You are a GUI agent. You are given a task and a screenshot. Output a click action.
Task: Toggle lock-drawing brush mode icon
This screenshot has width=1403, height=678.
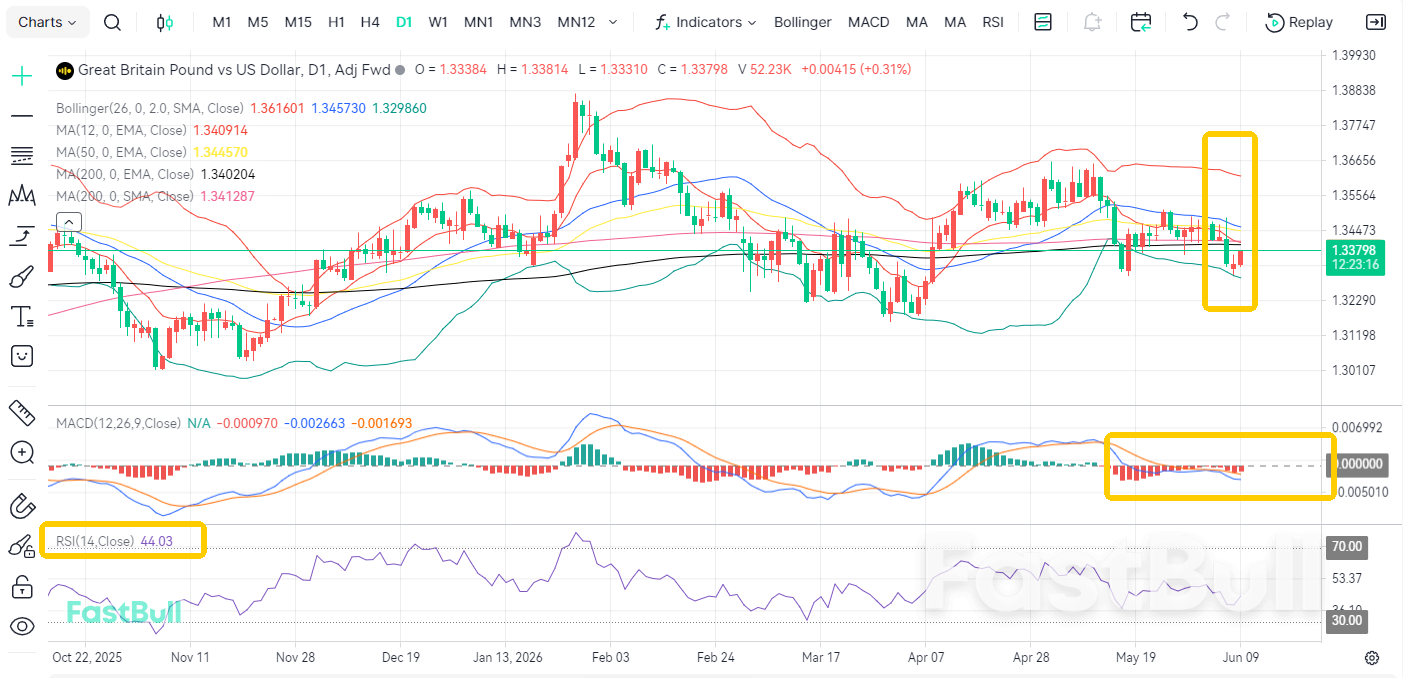pyautogui.click(x=22, y=546)
